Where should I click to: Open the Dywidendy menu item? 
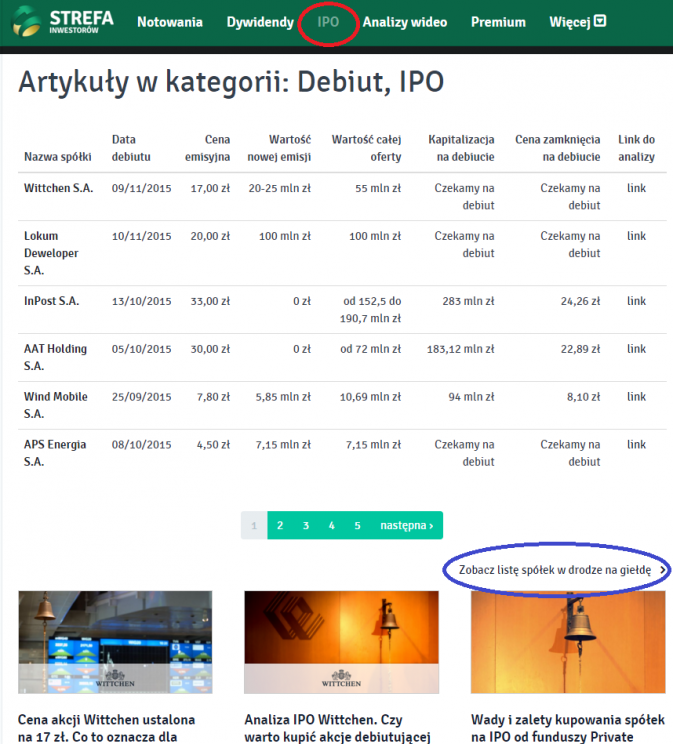(260, 22)
